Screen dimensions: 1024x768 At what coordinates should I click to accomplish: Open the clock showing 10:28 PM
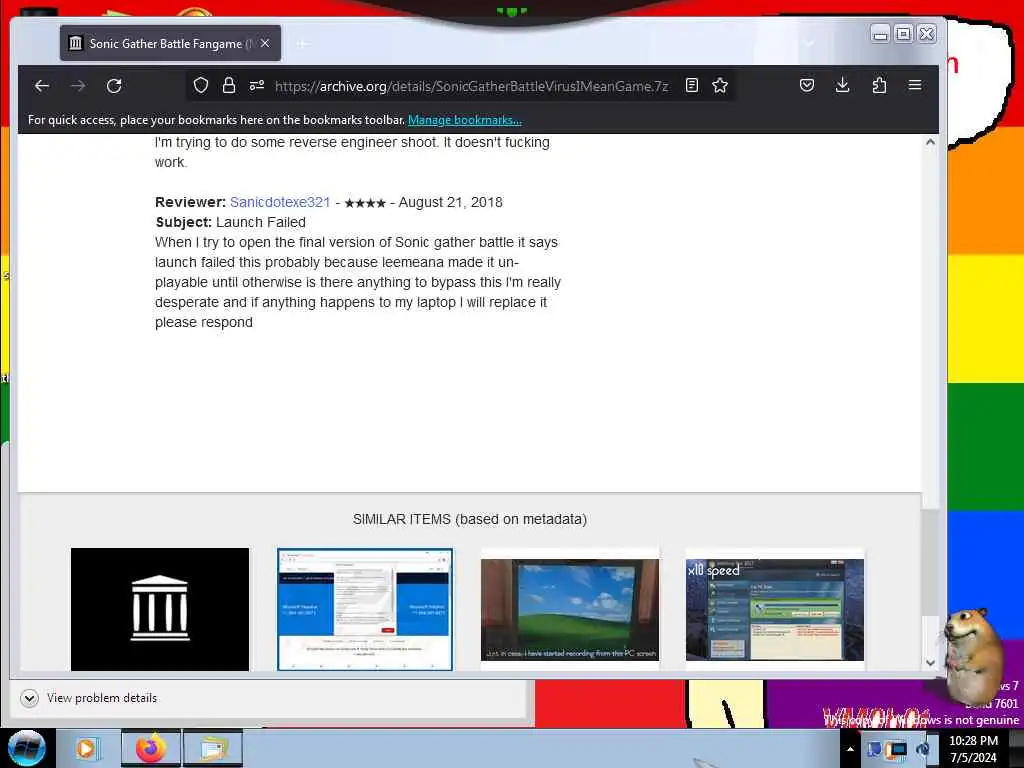[x=973, y=749]
